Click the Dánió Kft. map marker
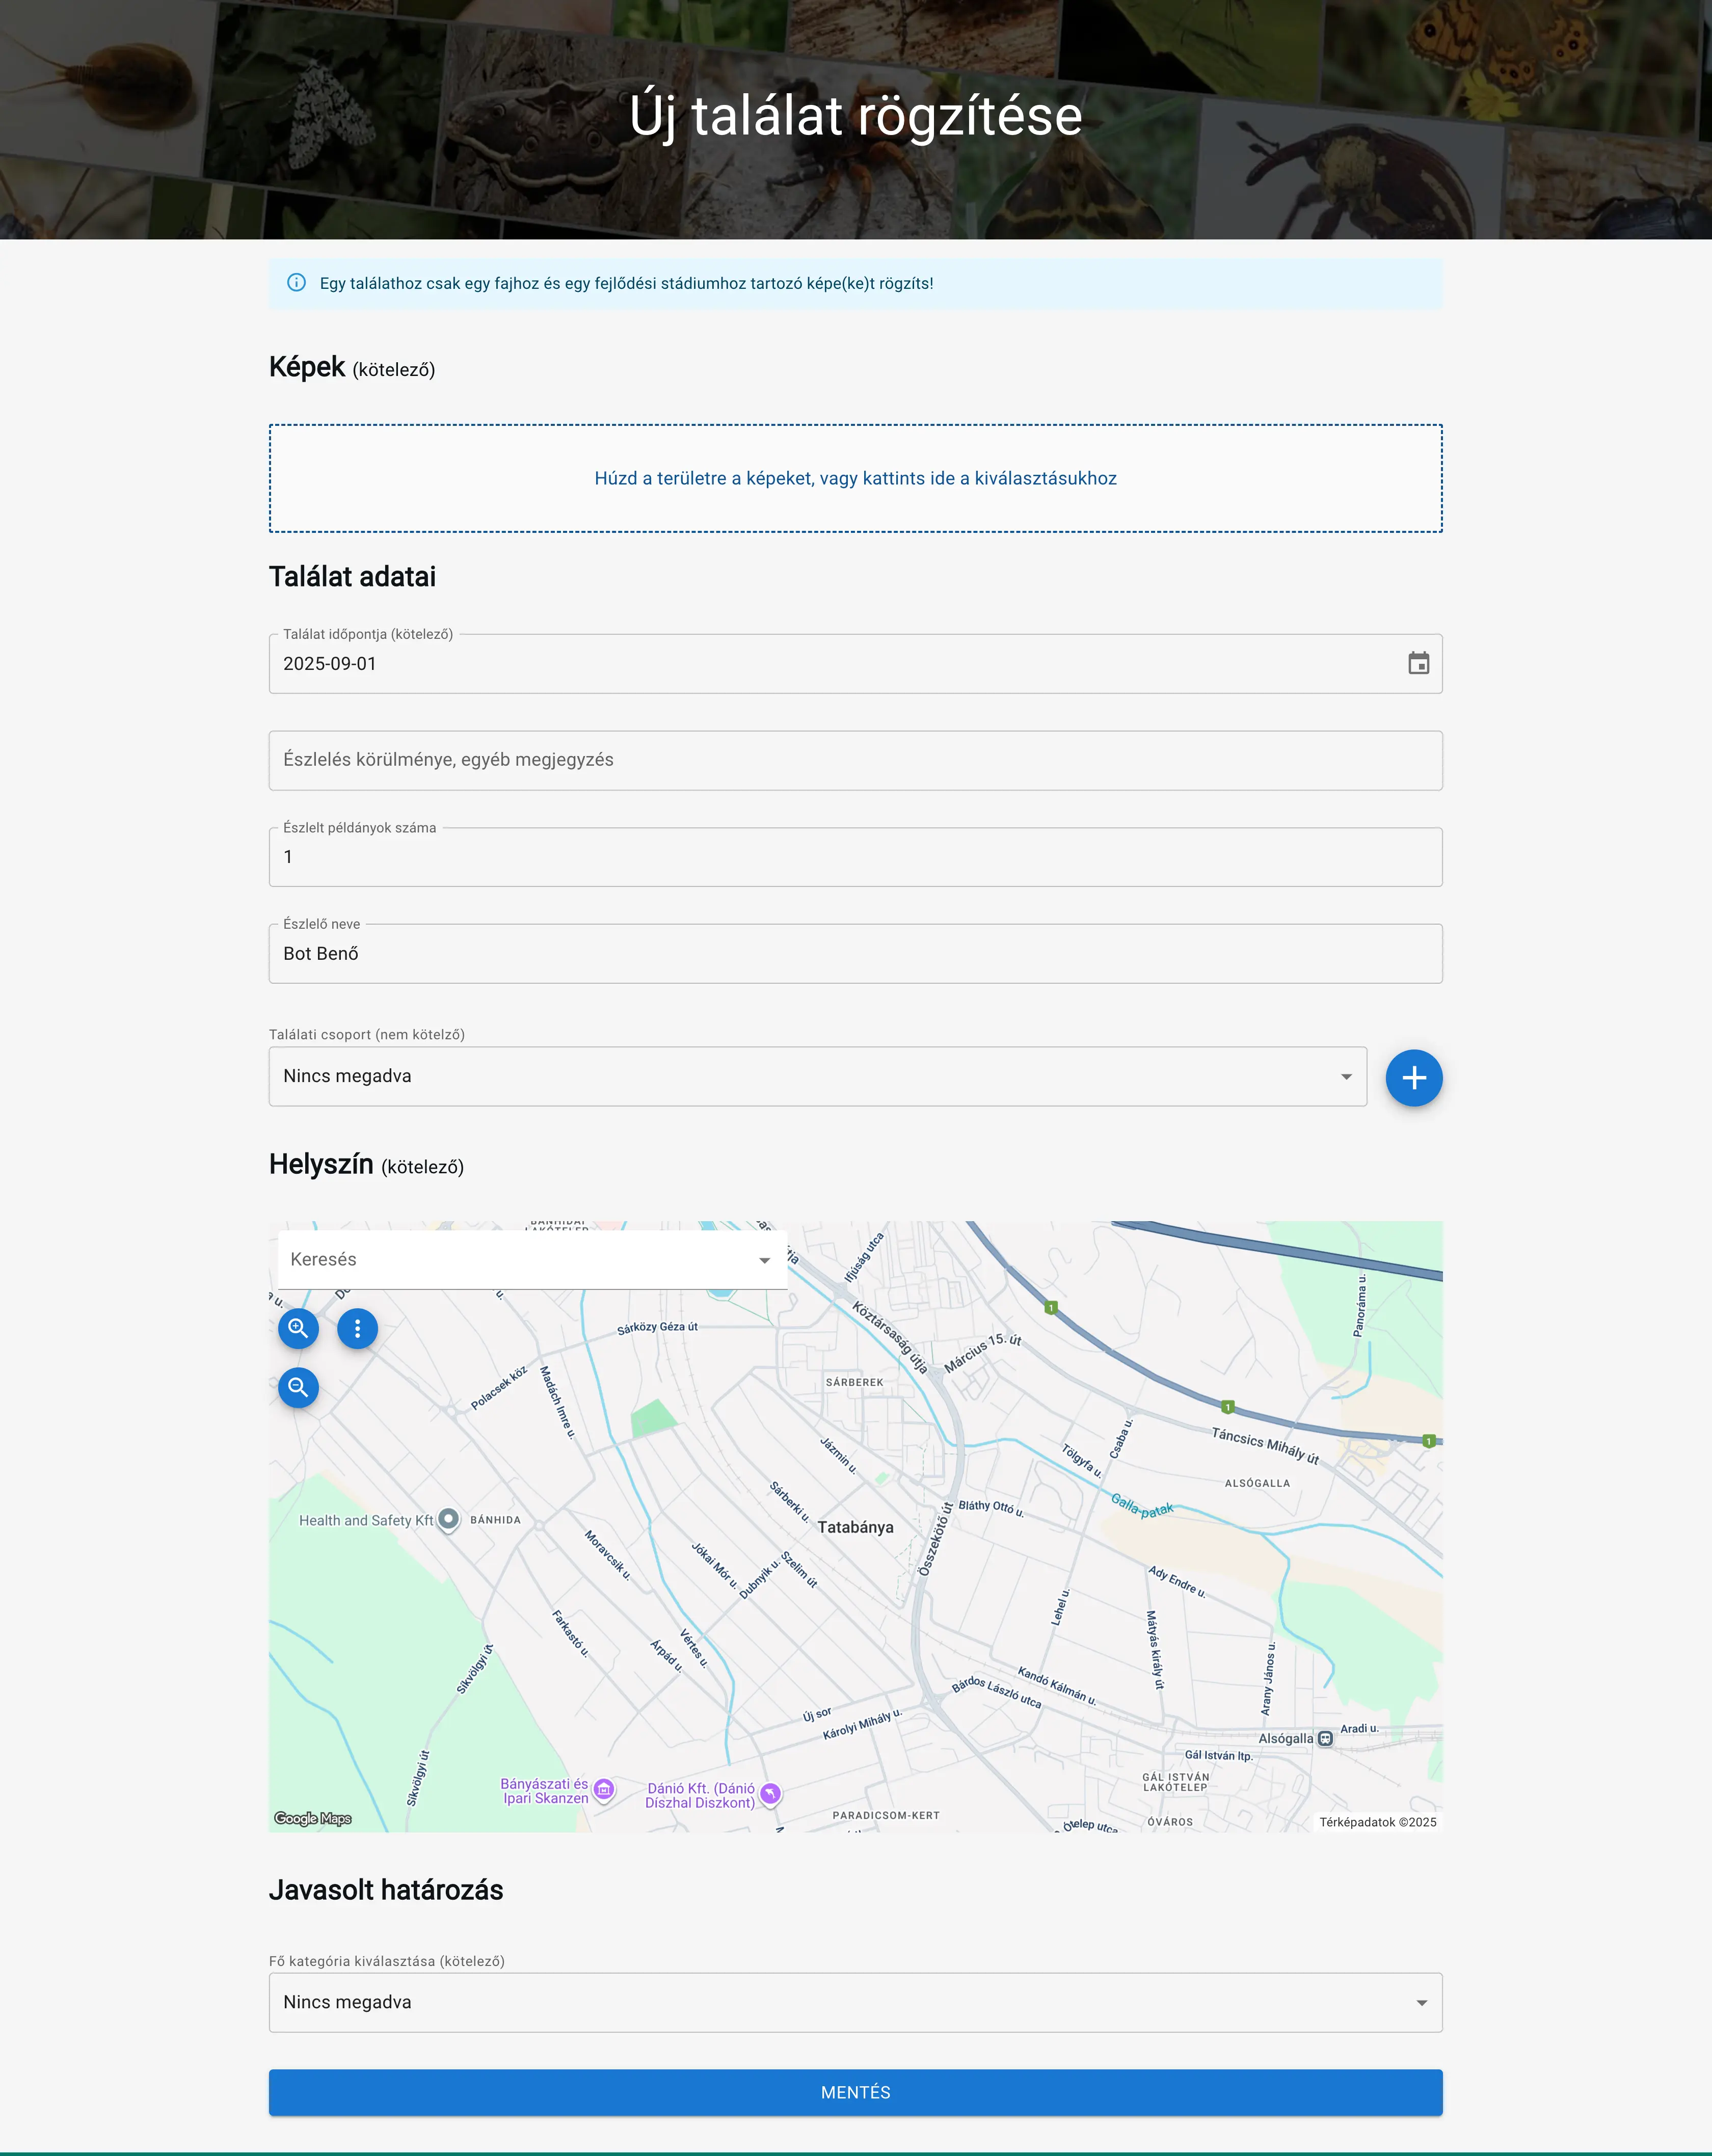The width and height of the screenshot is (1712, 2156). pos(769,1793)
